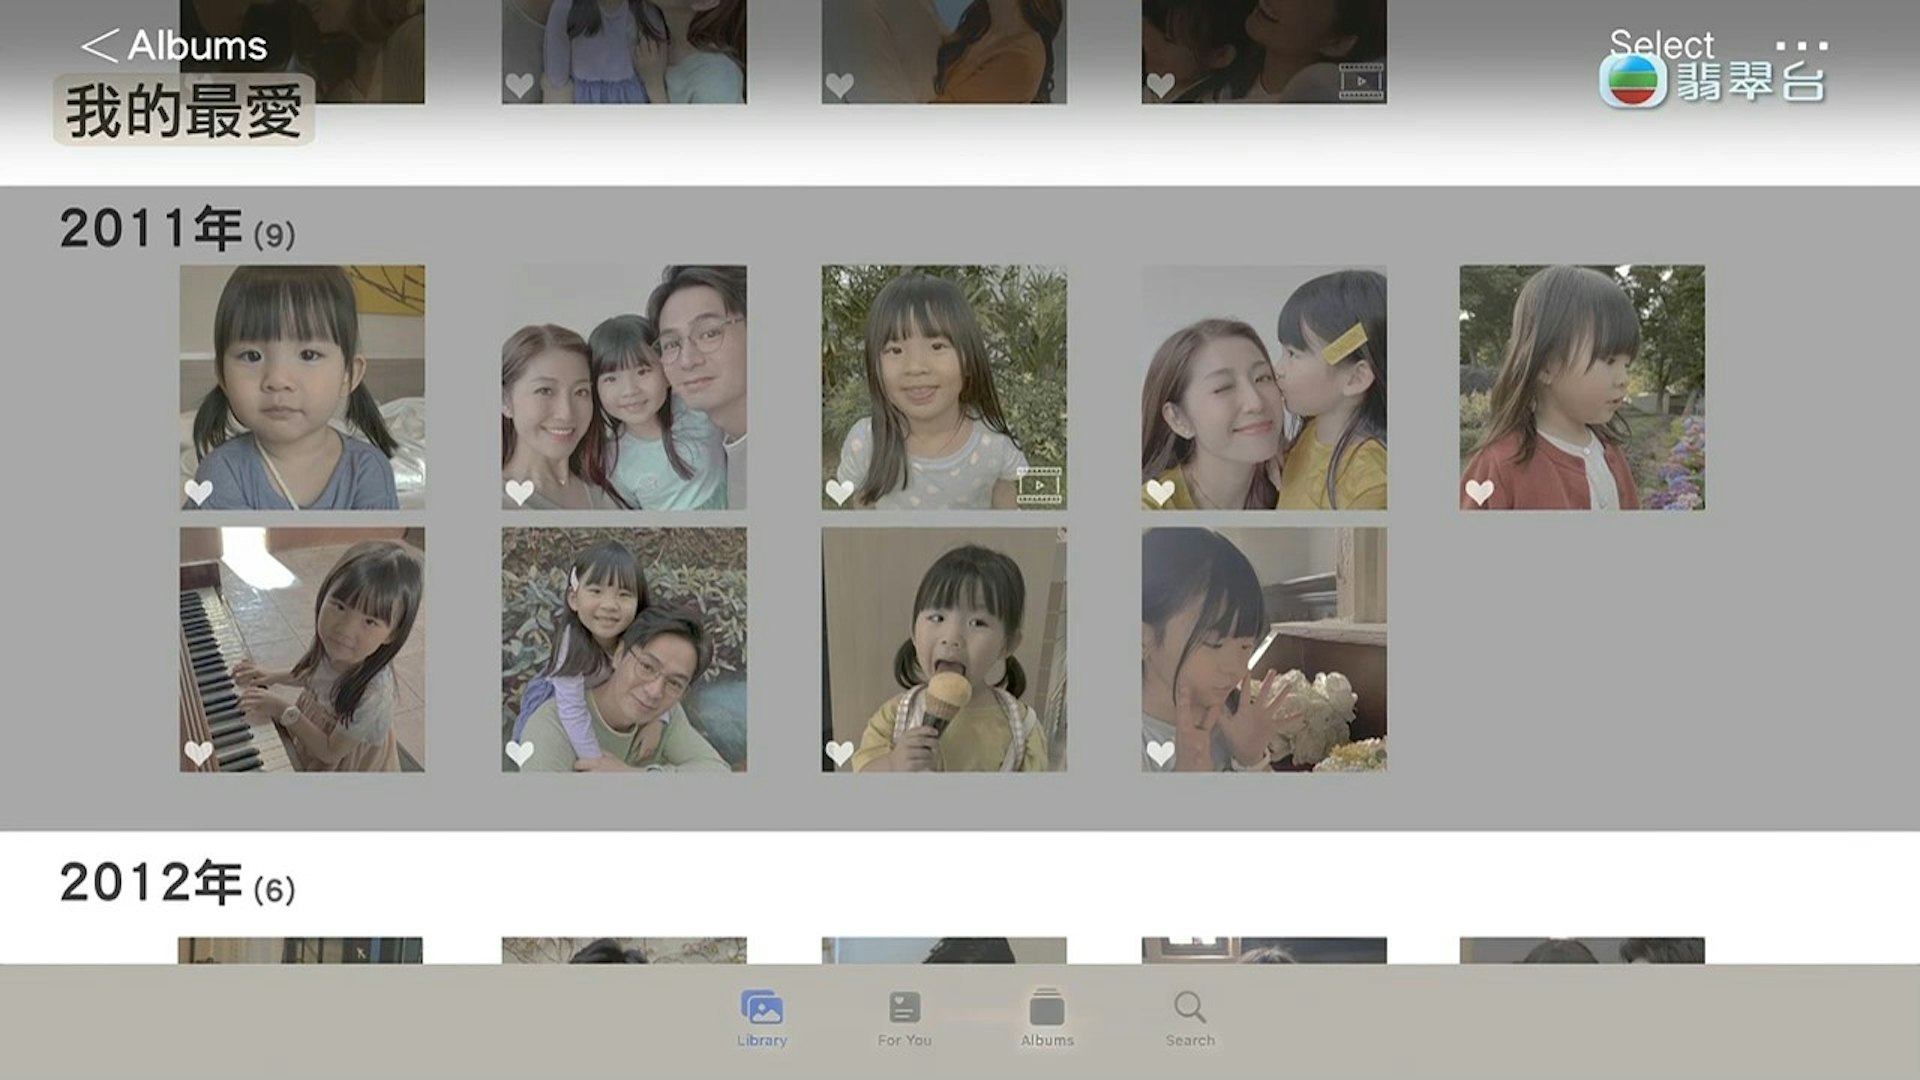Open the Albums tab icon
This screenshot has width=1920, height=1080.
(x=1047, y=1008)
